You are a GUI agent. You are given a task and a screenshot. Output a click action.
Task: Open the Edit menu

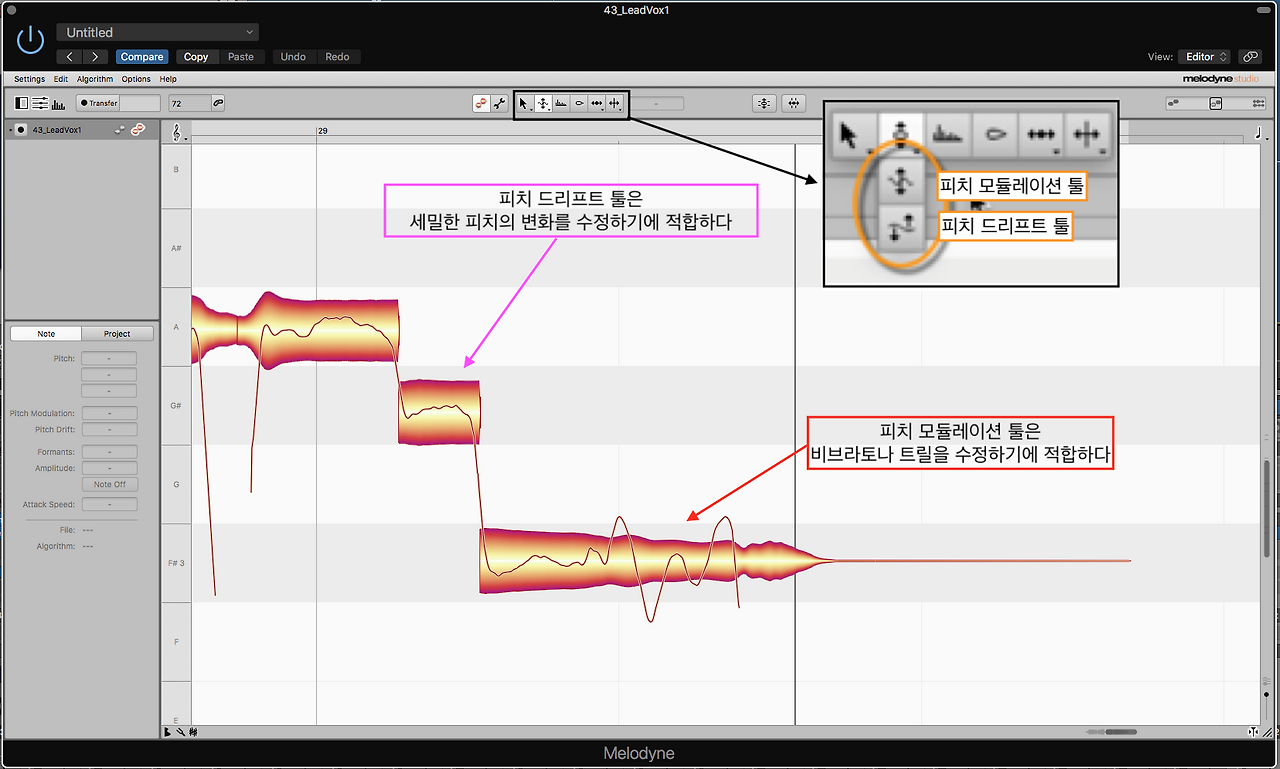61,79
